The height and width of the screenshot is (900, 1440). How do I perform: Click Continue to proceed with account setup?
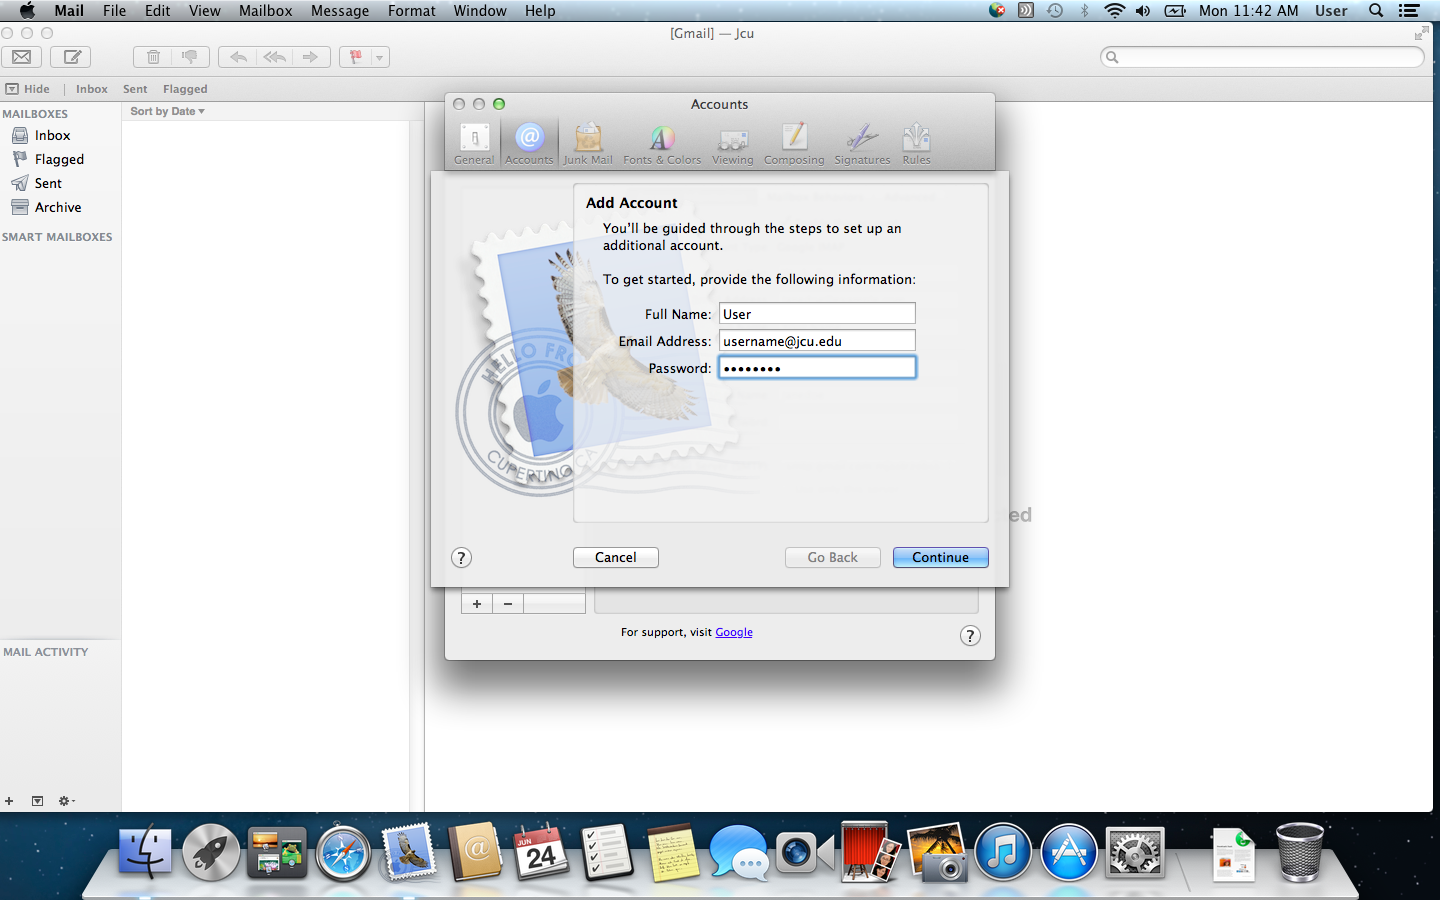point(941,558)
